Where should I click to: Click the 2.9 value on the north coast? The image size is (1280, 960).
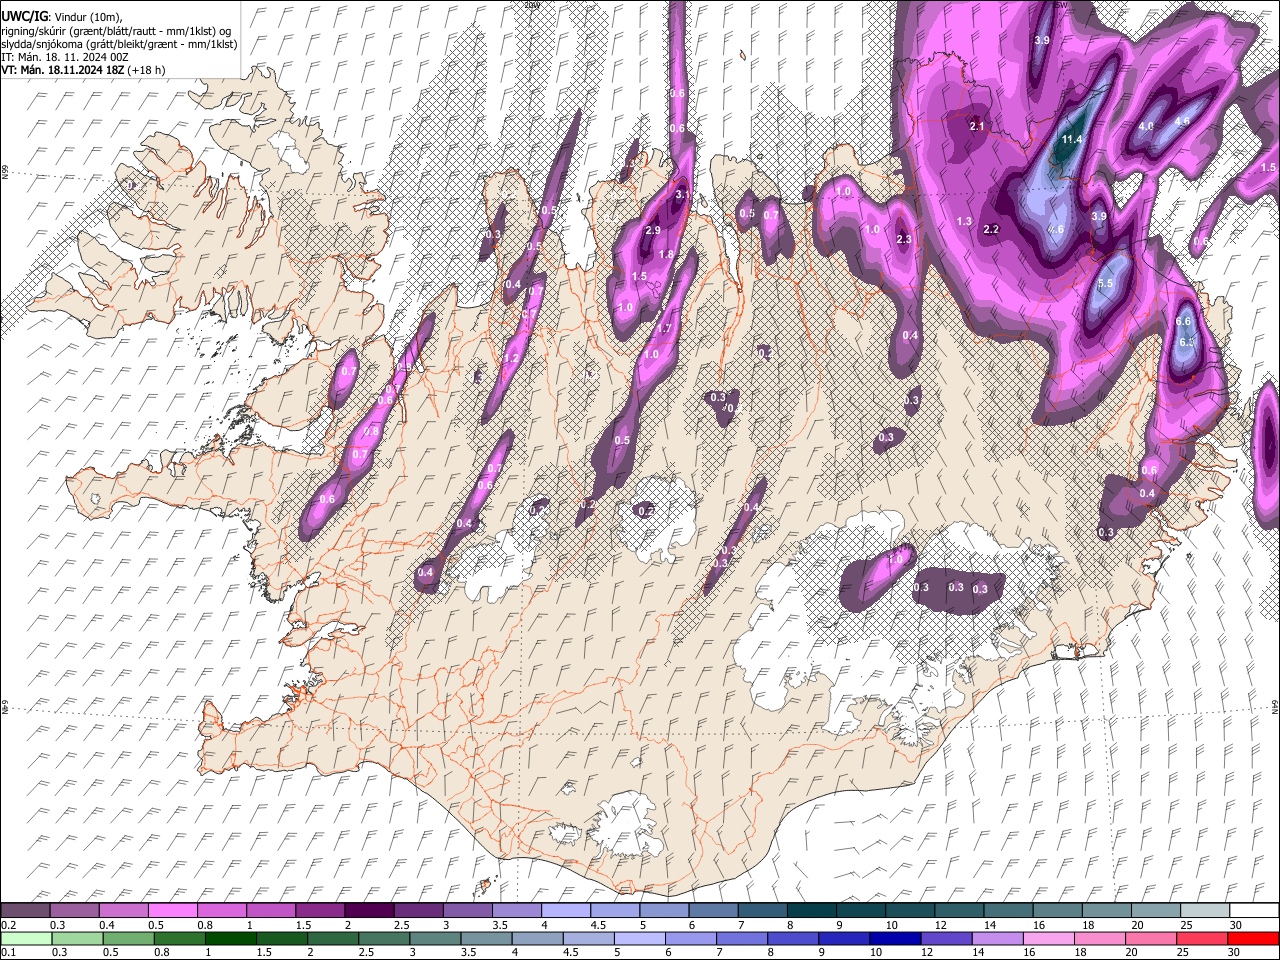pyautogui.click(x=653, y=231)
